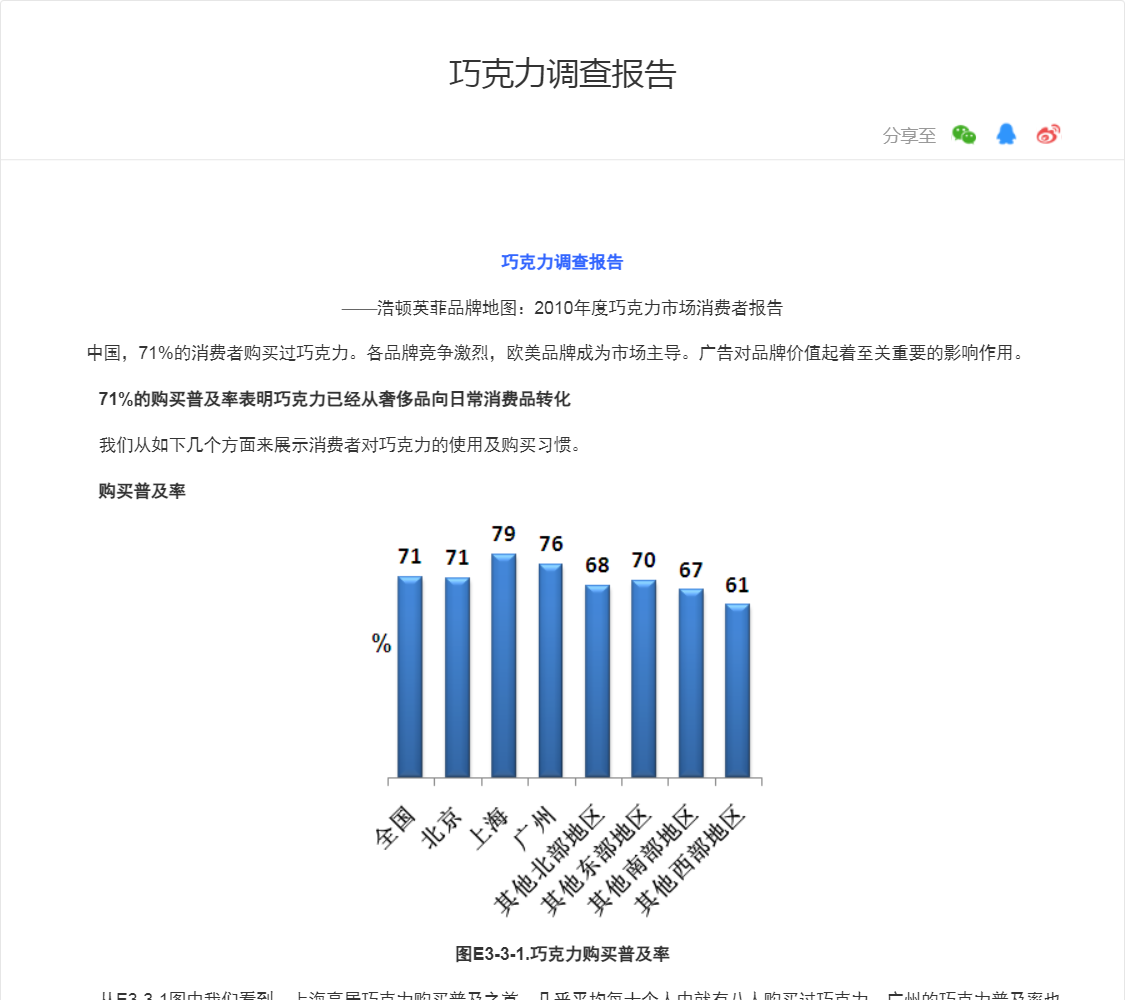Image resolution: width=1125 pixels, height=1000 pixels.
Task: Share the article to QQ
Action: [1006, 134]
